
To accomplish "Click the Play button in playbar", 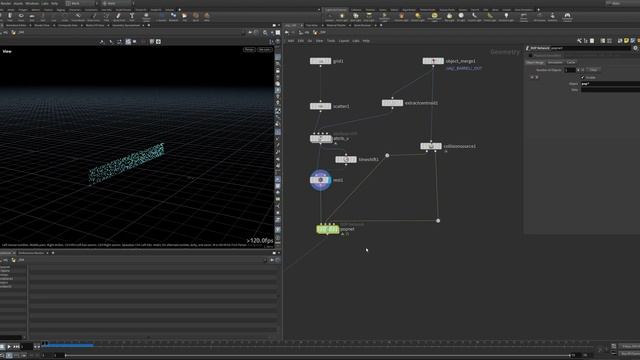I will [x=9, y=347].
